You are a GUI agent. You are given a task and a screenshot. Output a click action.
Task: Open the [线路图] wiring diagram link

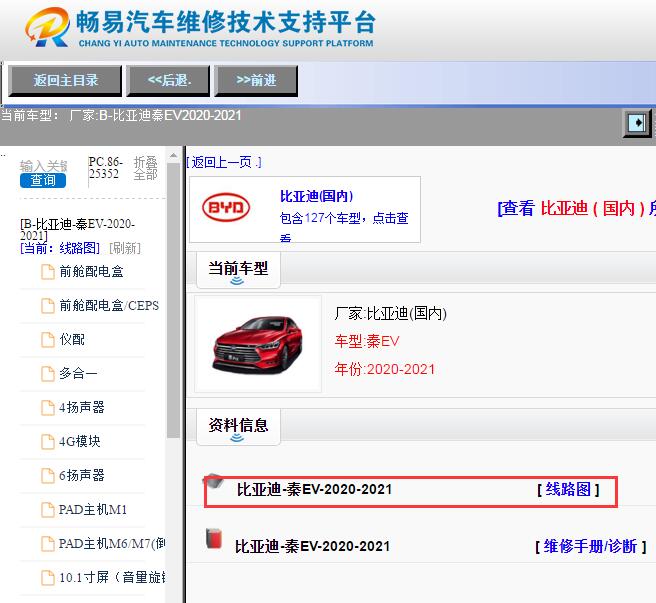click(x=568, y=489)
